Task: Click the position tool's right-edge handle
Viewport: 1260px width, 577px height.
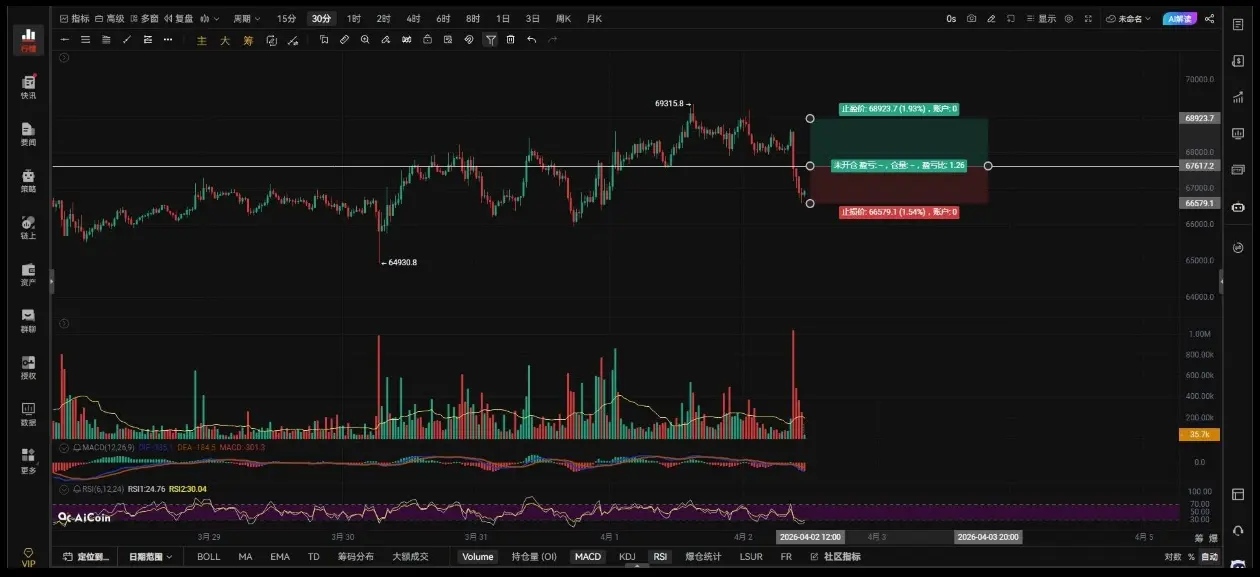Action: [x=988, y=166]
